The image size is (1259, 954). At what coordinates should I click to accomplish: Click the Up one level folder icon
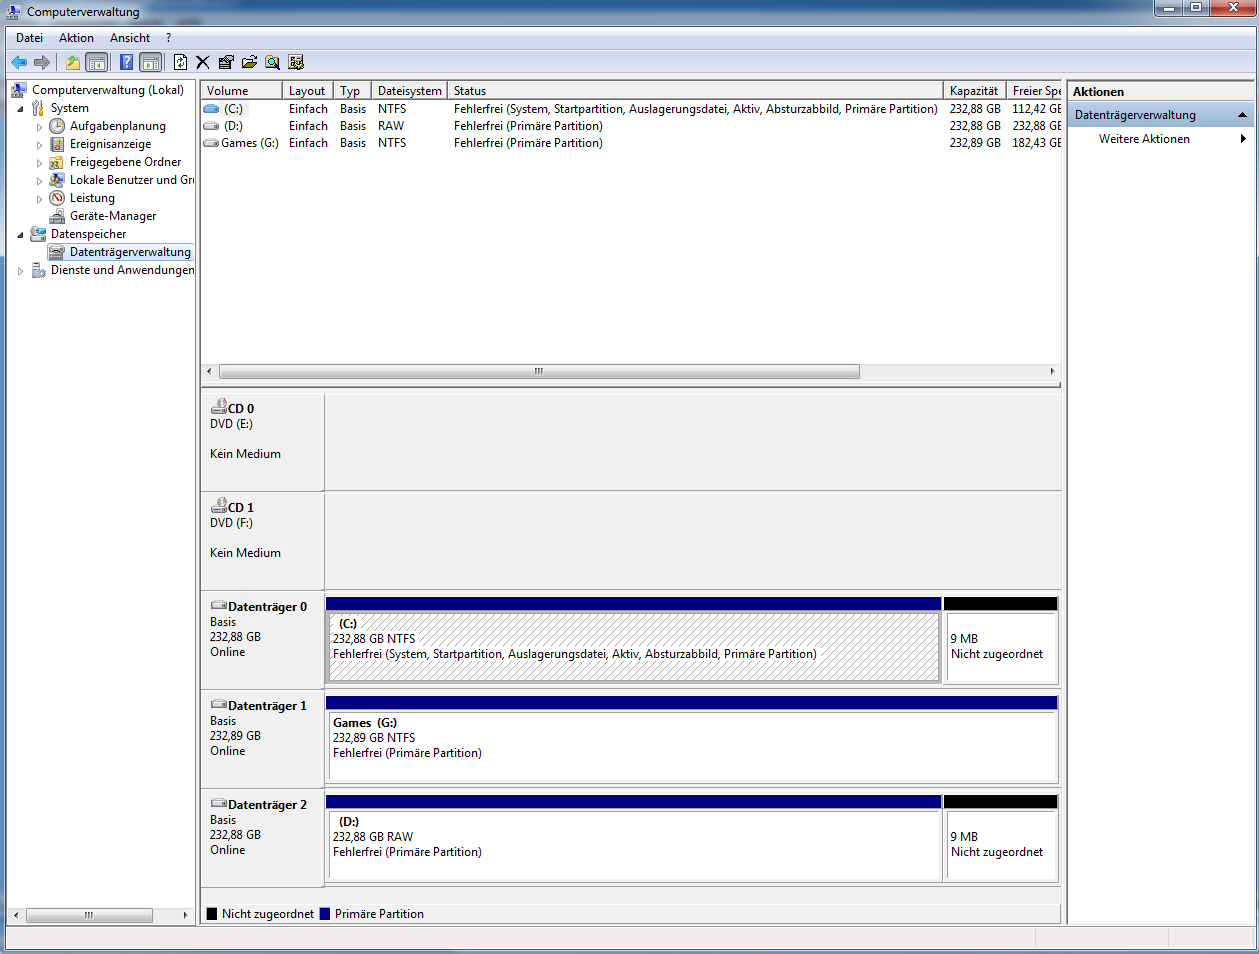click(x=73, y=62)
